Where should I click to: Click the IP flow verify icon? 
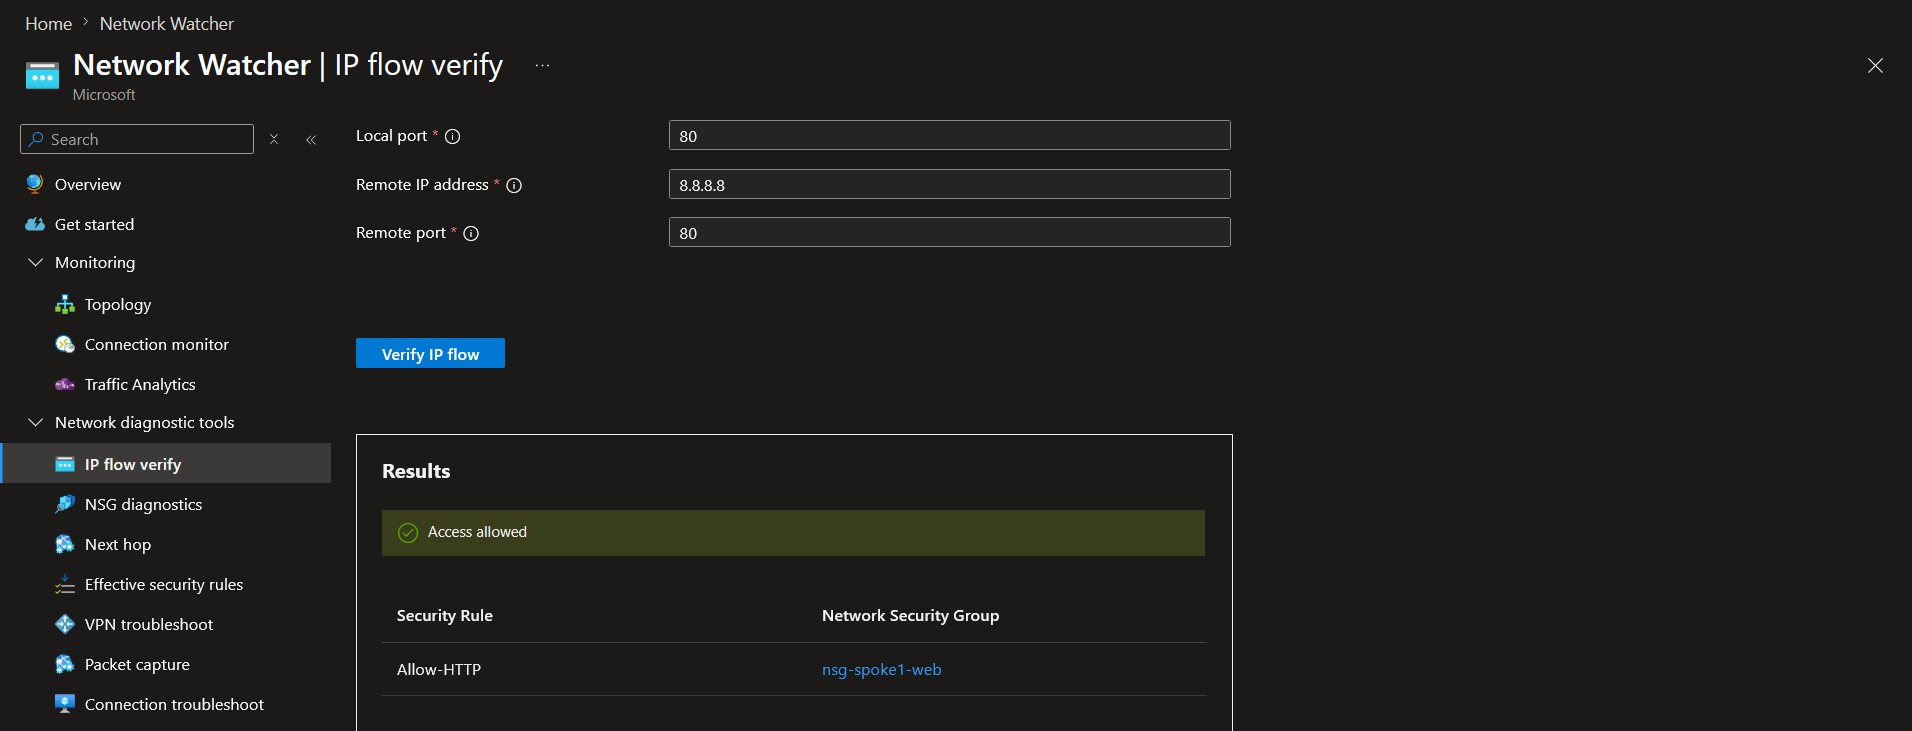(65, 464)
